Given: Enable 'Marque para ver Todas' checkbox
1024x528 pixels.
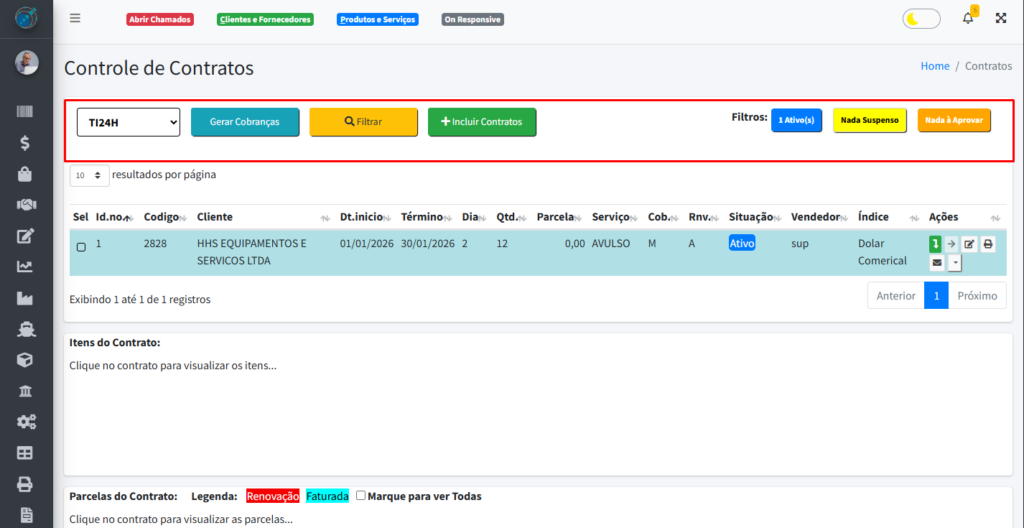Looking at the screenshot, I should [x=361, y=495].
